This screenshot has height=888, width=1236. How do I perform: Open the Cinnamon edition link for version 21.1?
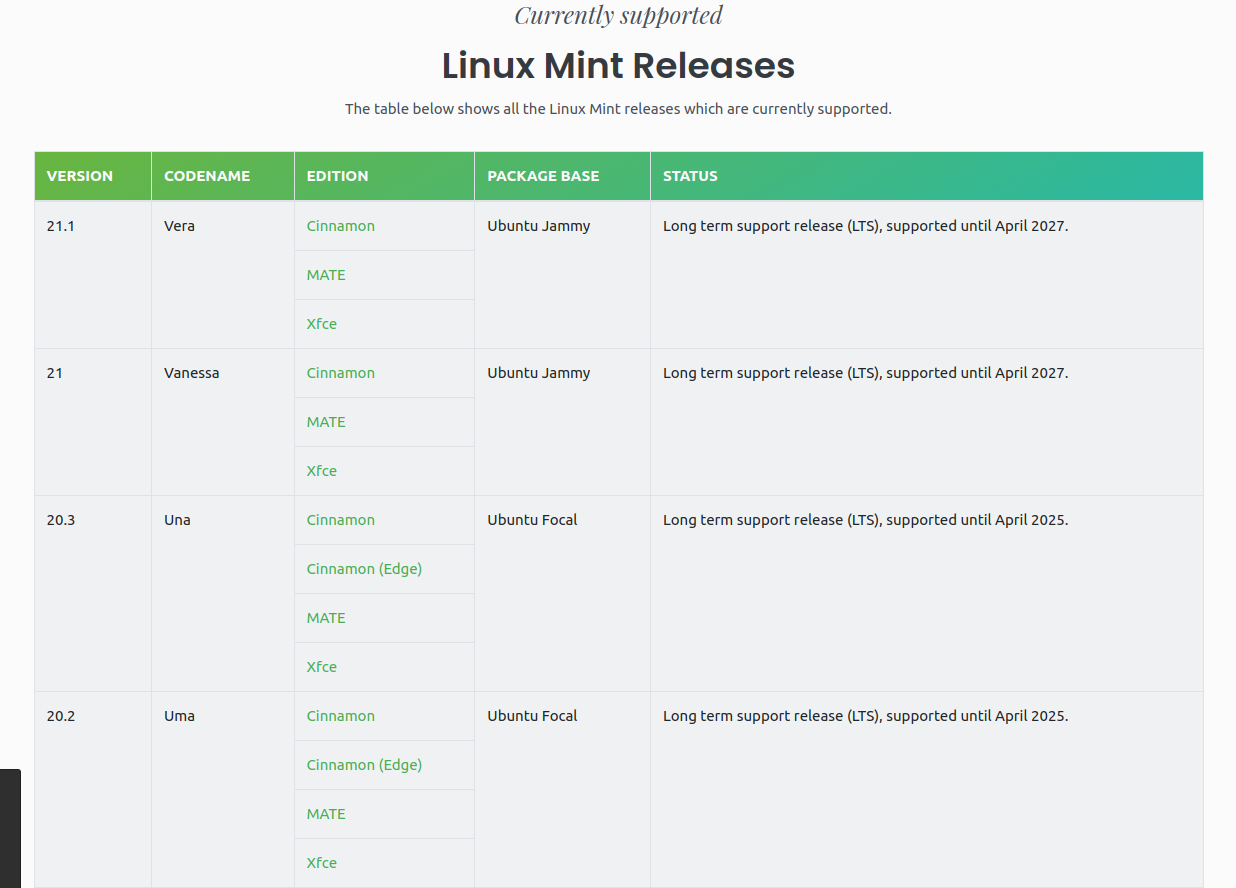340,226
